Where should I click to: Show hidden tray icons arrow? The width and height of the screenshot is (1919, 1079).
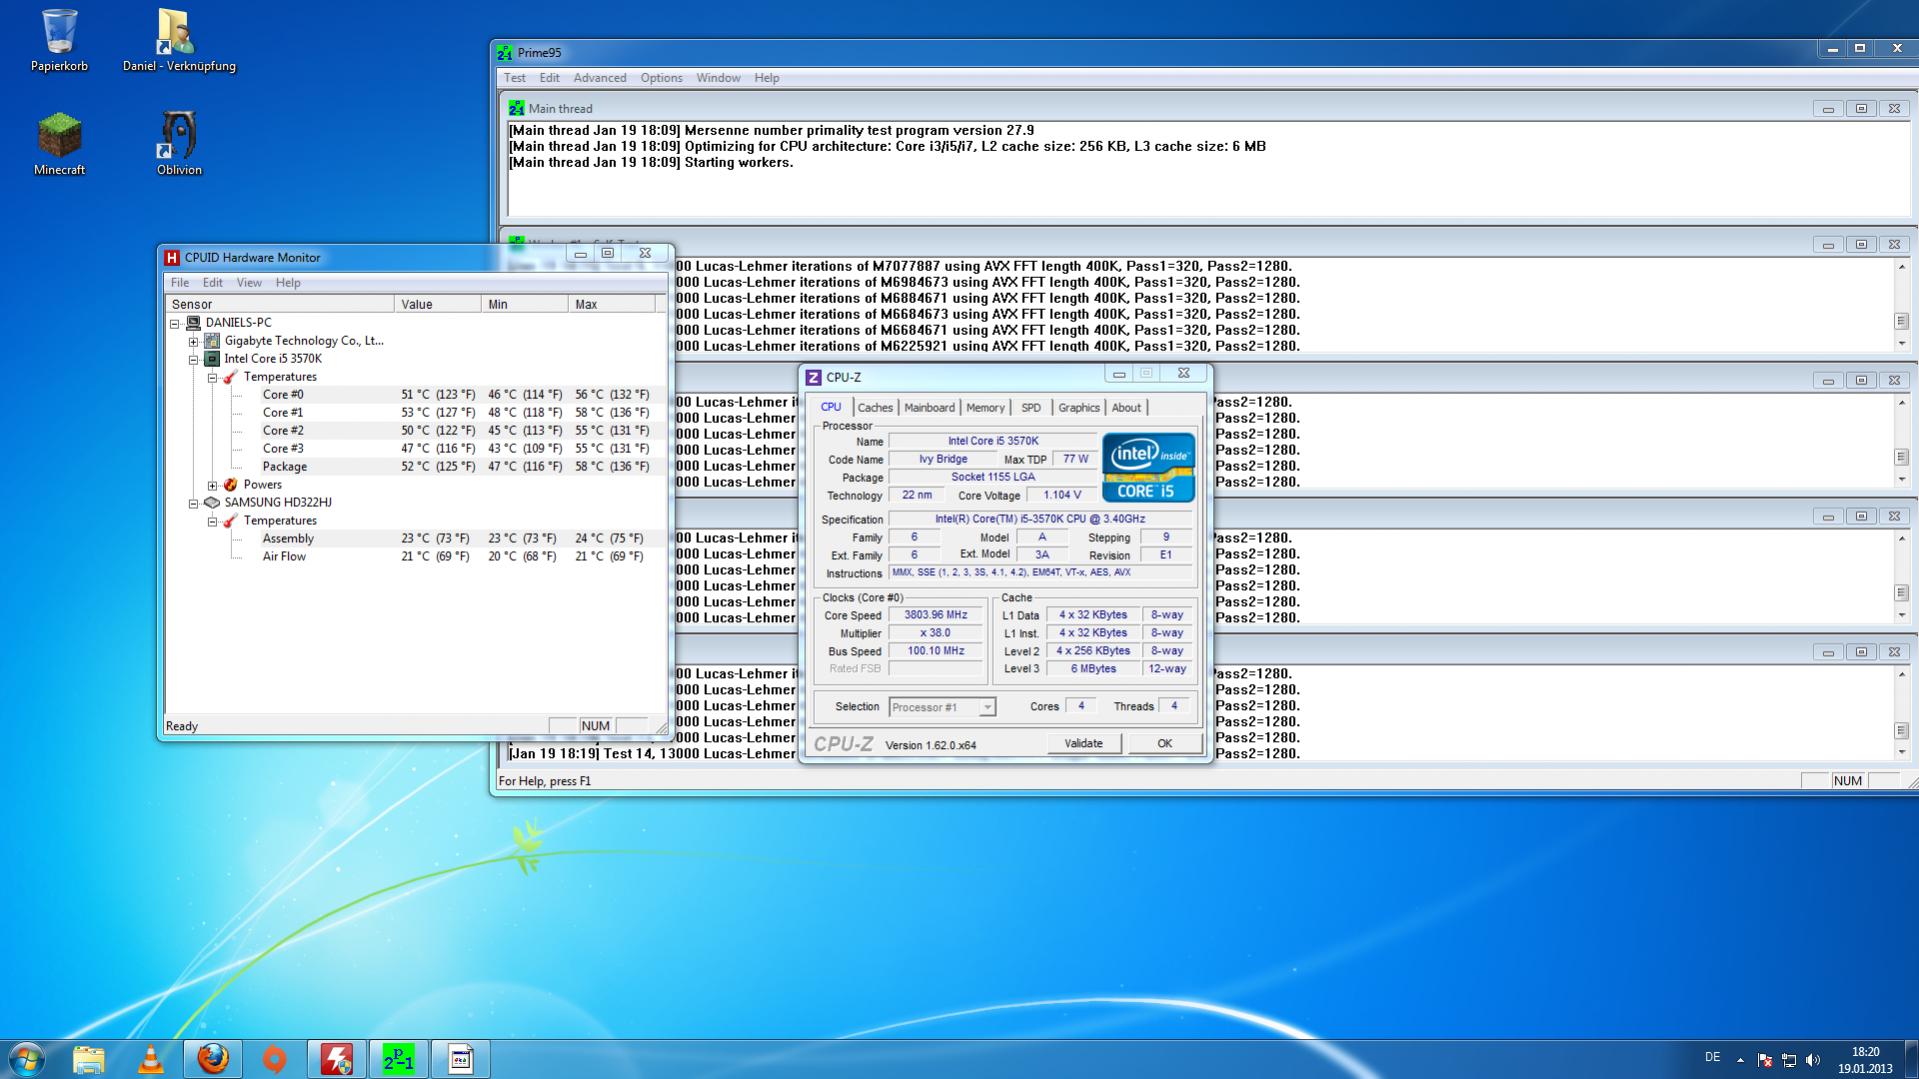pyautogui.click(x=1740, y=1060)
